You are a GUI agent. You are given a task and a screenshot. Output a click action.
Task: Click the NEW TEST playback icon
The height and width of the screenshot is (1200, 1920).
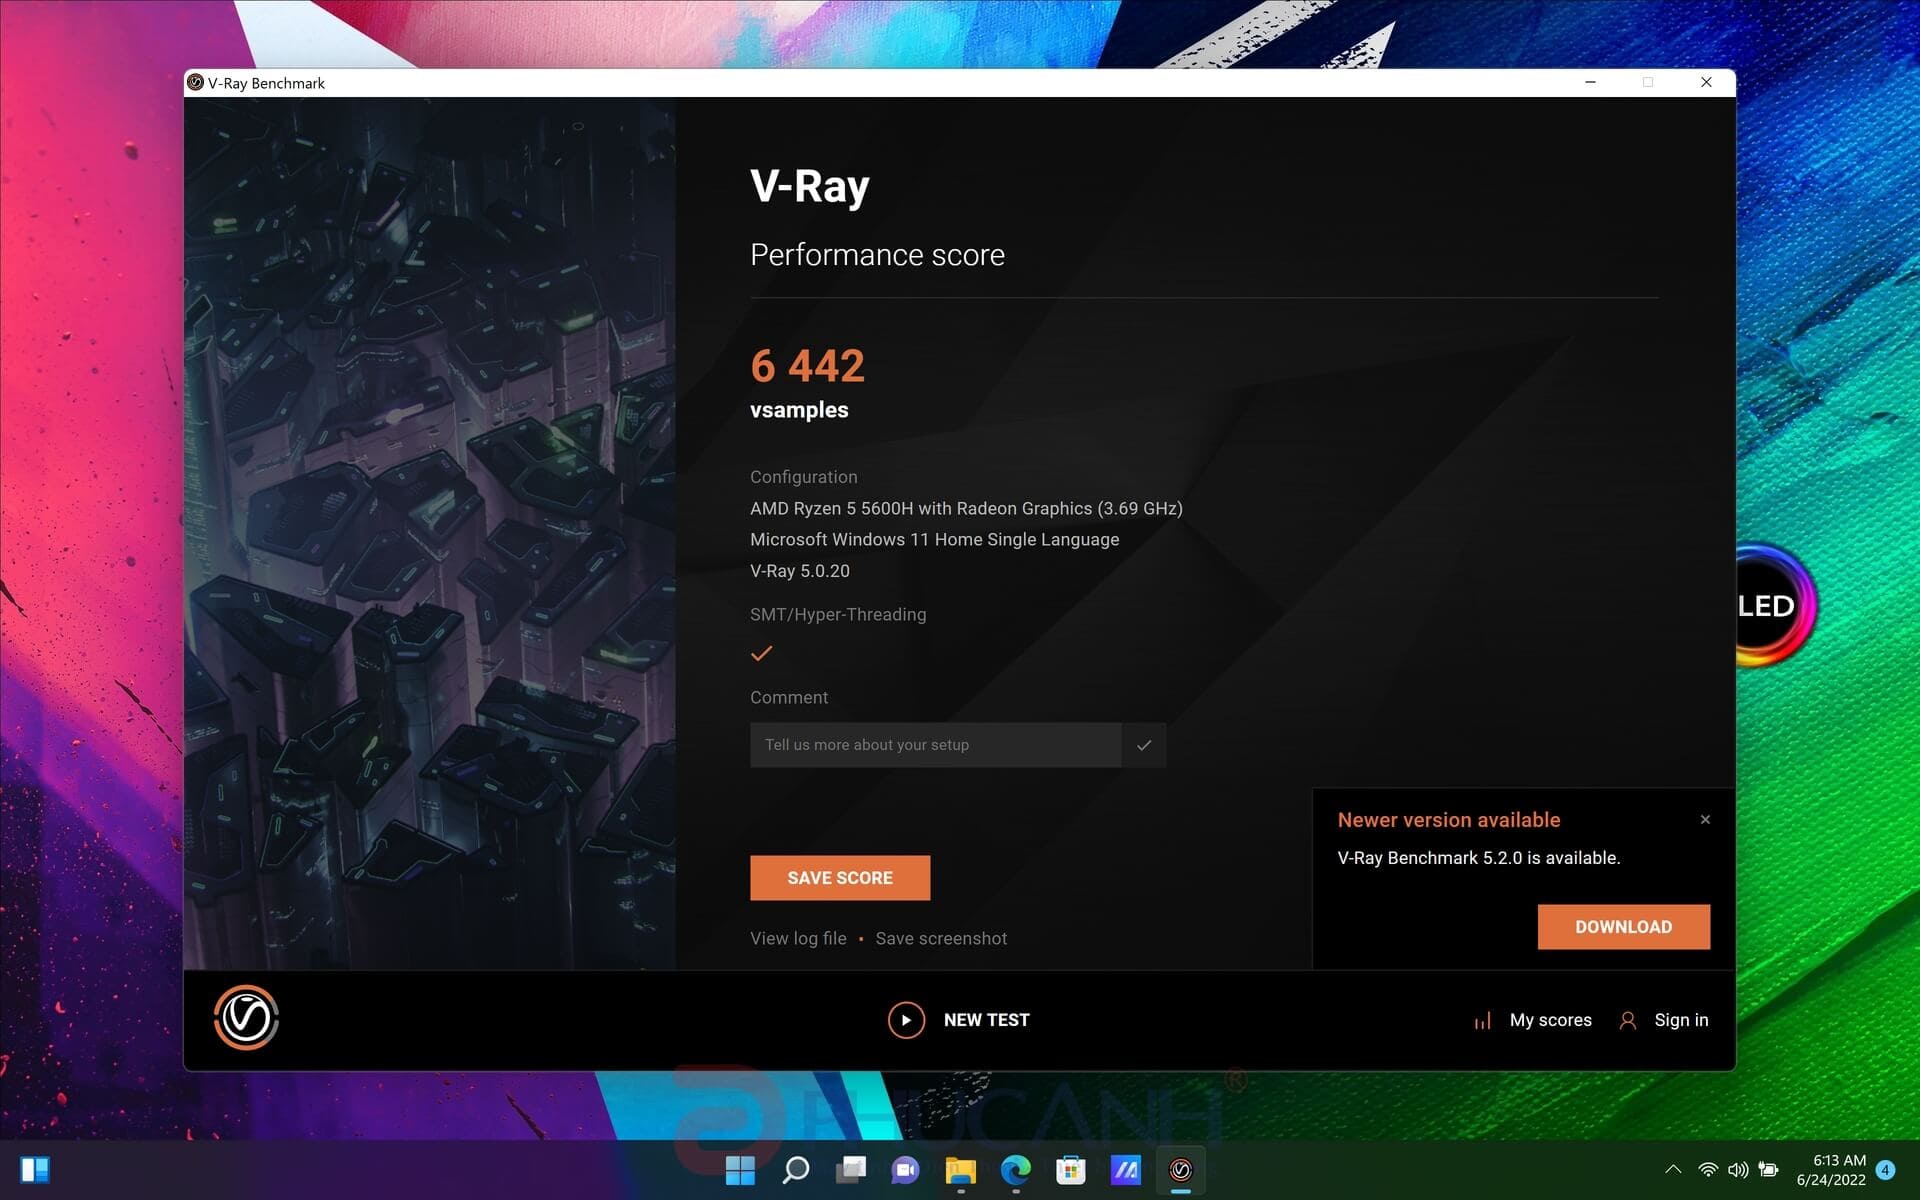click(905, 1019)
